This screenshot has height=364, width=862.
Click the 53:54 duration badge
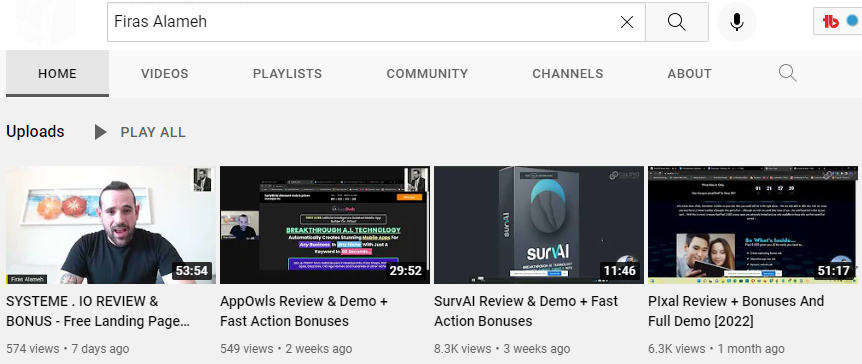[192, 271]
